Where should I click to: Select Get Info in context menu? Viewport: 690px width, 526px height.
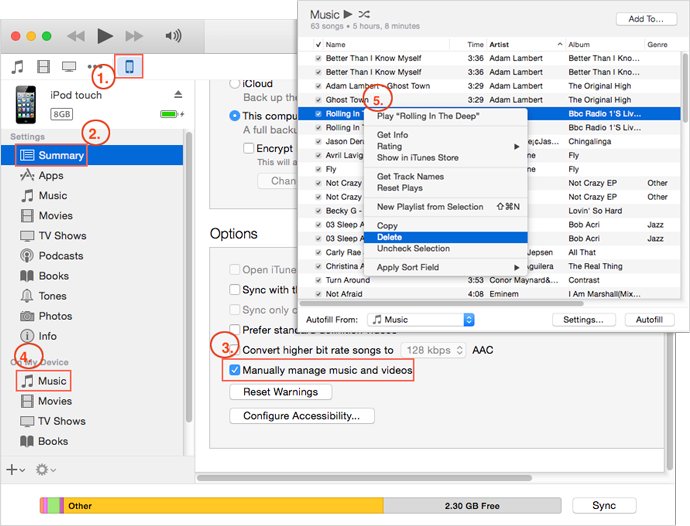pyautogui.click(x=392, y=135)
